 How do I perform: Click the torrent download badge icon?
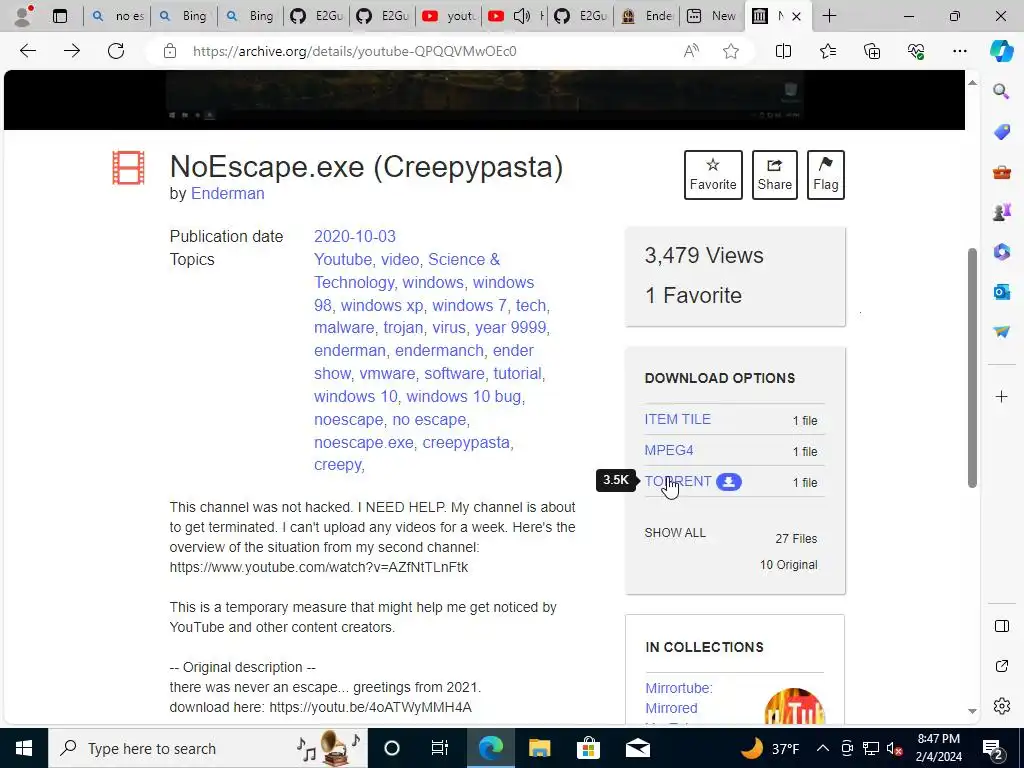pyautogui.click(x=729, y=482)
